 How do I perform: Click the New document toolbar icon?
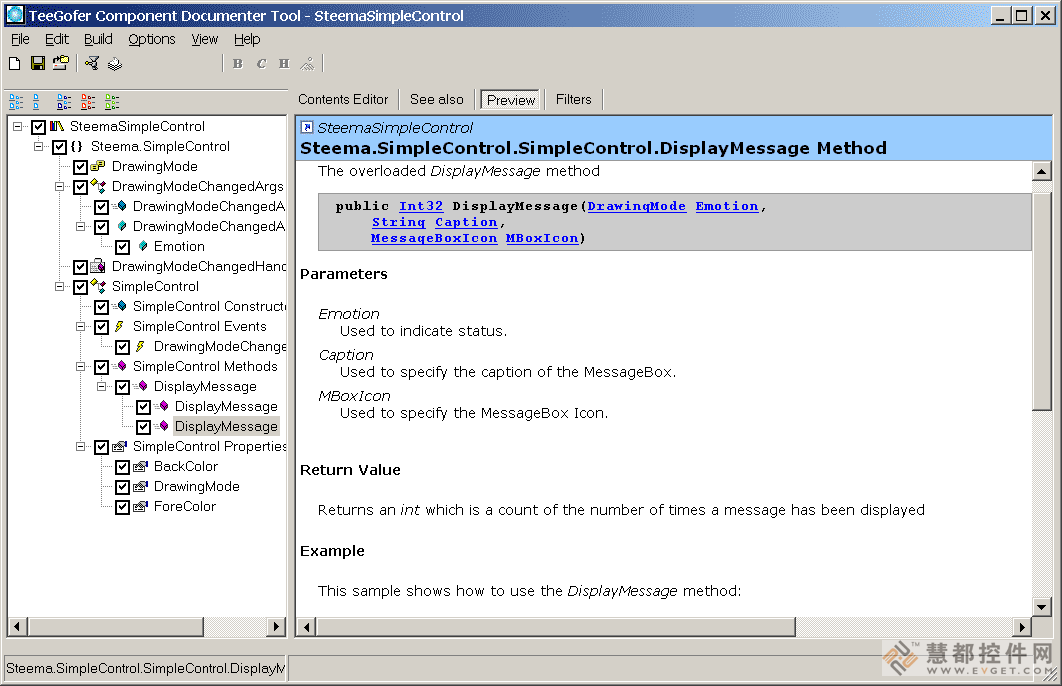[14, 64]
